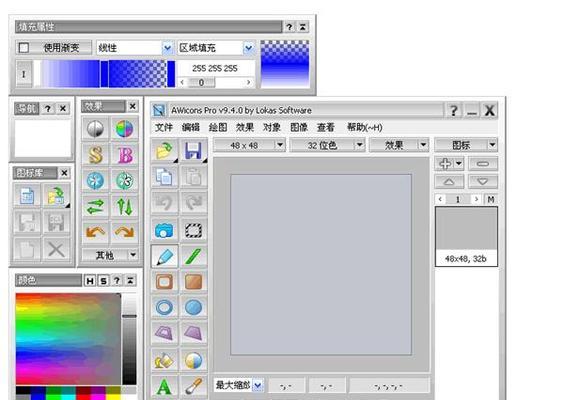
Task: Click the 其他 button in effects panel
Action: coord(110,255)
